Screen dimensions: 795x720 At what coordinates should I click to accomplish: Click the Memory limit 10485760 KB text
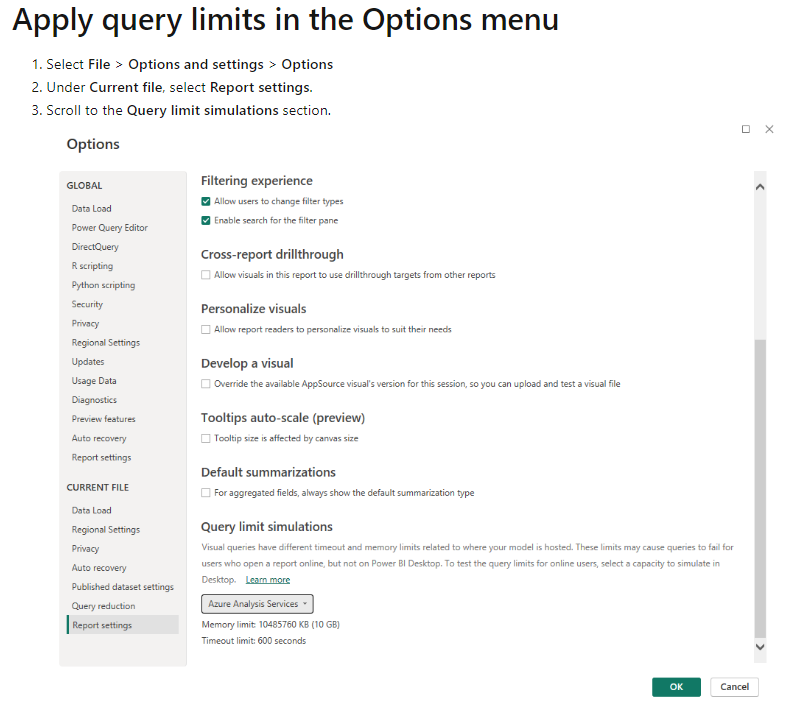point(270,625)
